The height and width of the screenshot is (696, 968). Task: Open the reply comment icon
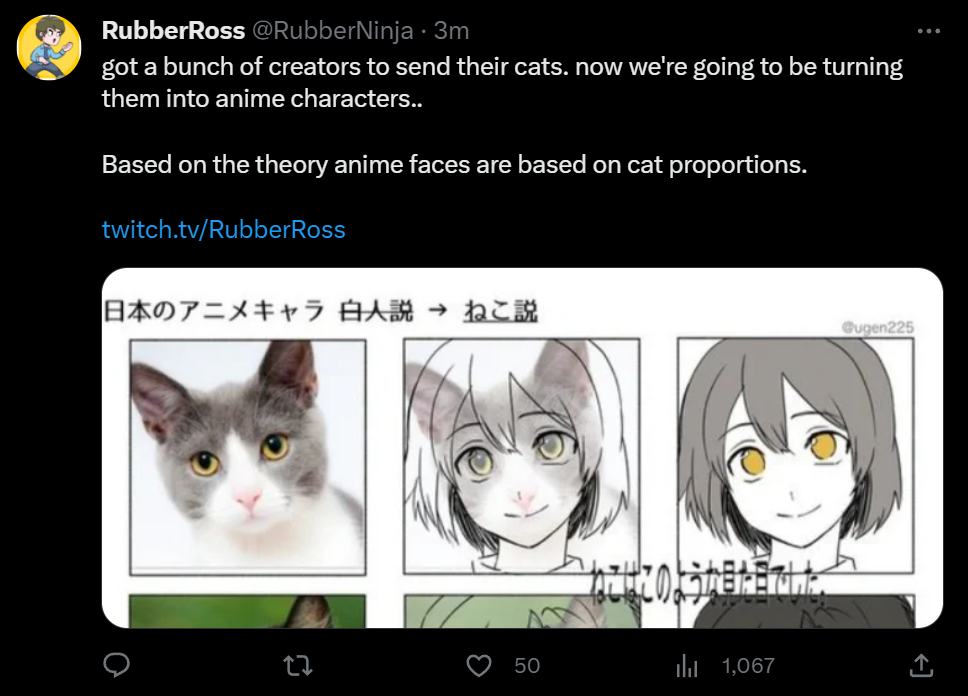pyautogui.click(x=116, y=665)
